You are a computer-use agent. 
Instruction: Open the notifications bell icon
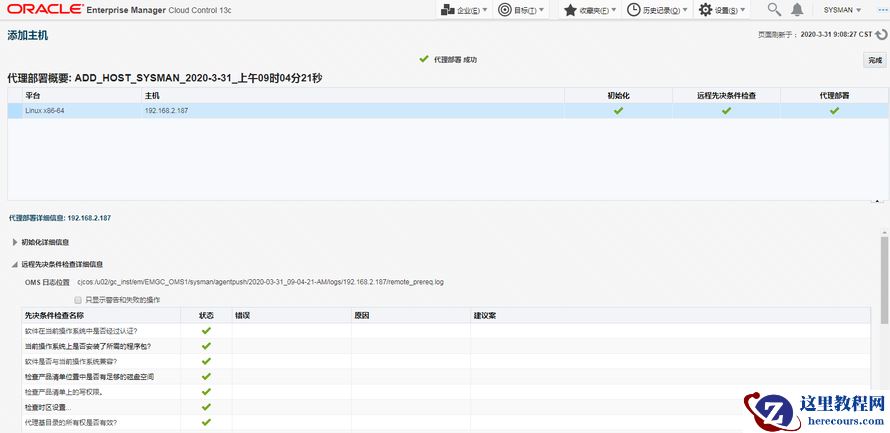[797, 10]
